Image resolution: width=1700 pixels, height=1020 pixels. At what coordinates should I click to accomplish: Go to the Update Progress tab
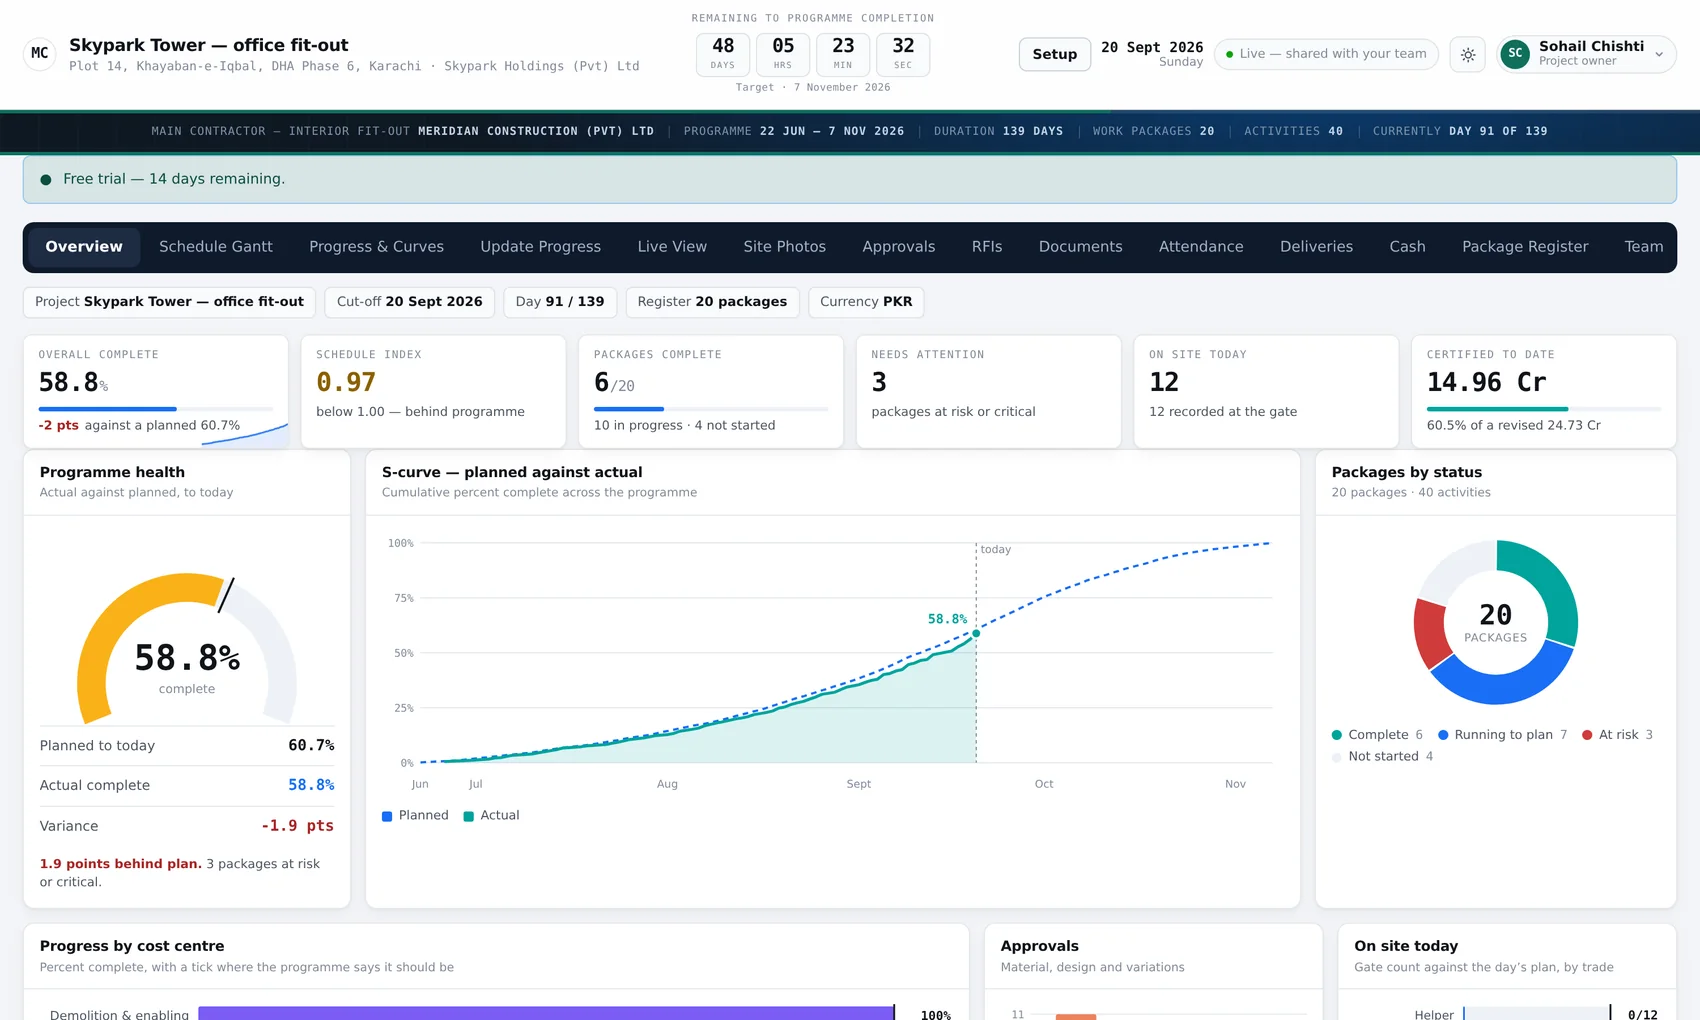(540, 247)
